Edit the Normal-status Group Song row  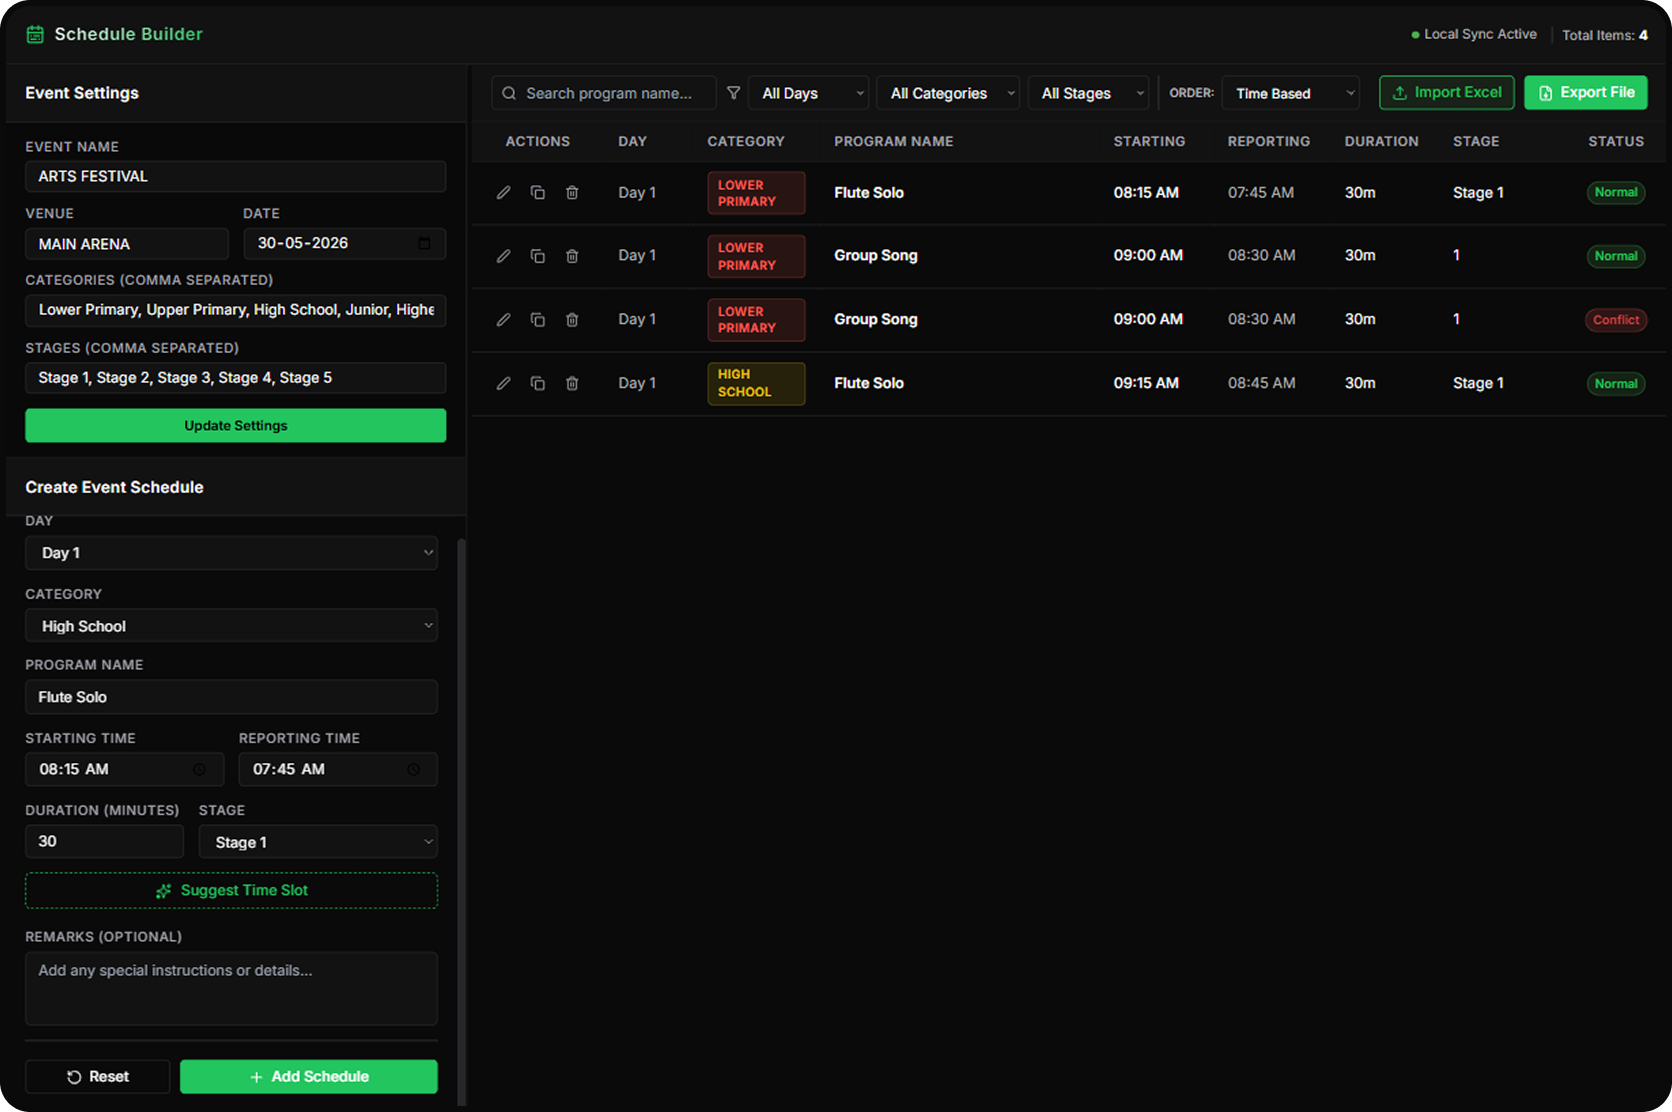coord(504,256)
